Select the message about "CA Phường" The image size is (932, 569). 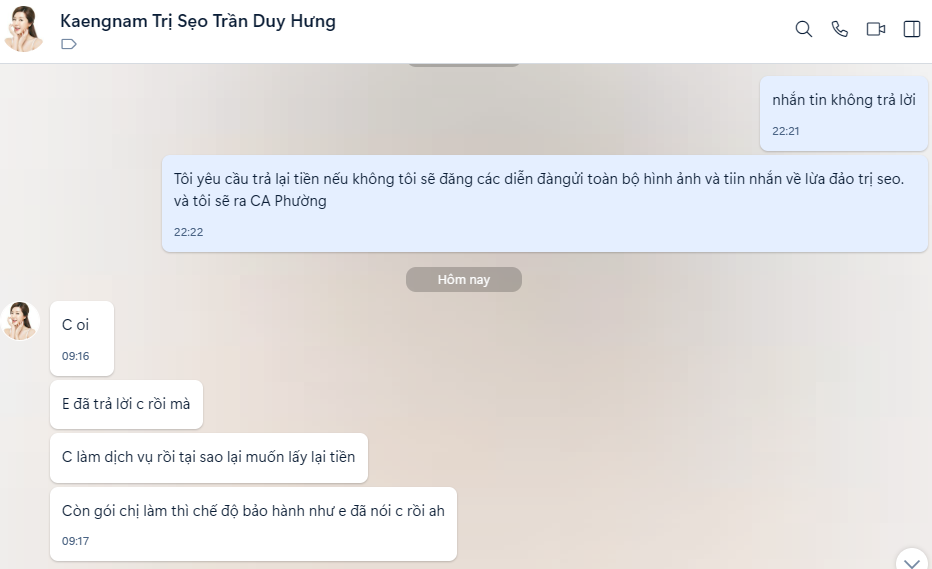point(544,203)
